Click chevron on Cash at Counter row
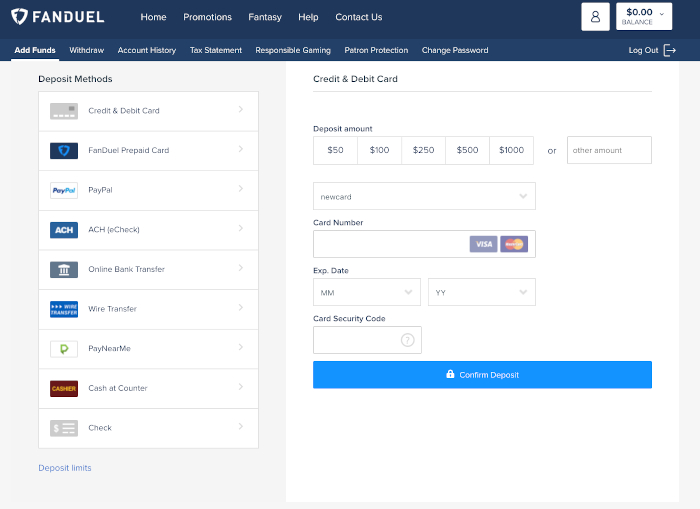700x509 pixels. pos(241,387)
